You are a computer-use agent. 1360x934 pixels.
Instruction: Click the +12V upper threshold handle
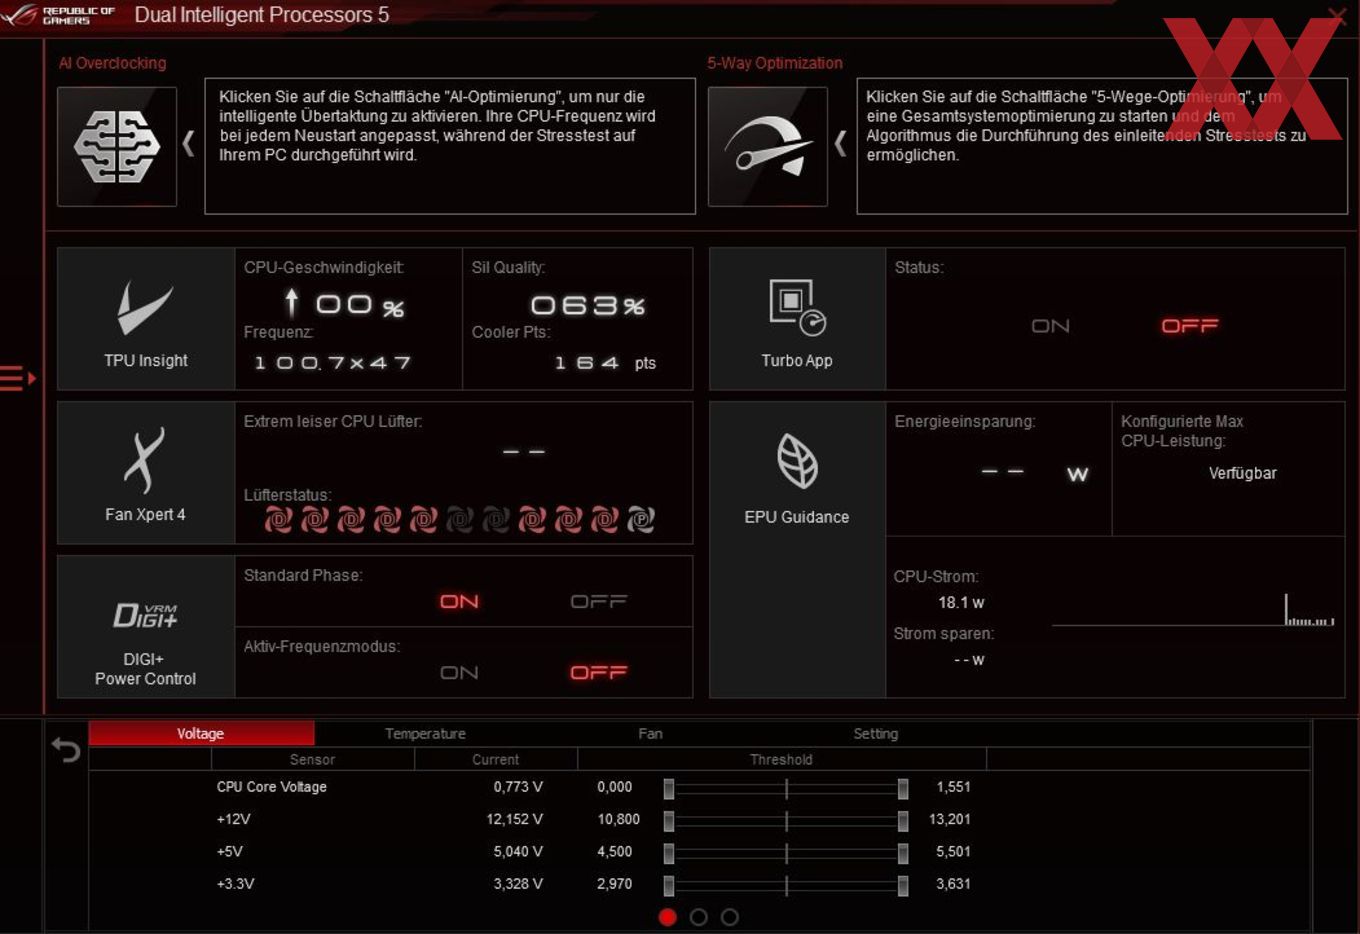coord(903,820)
